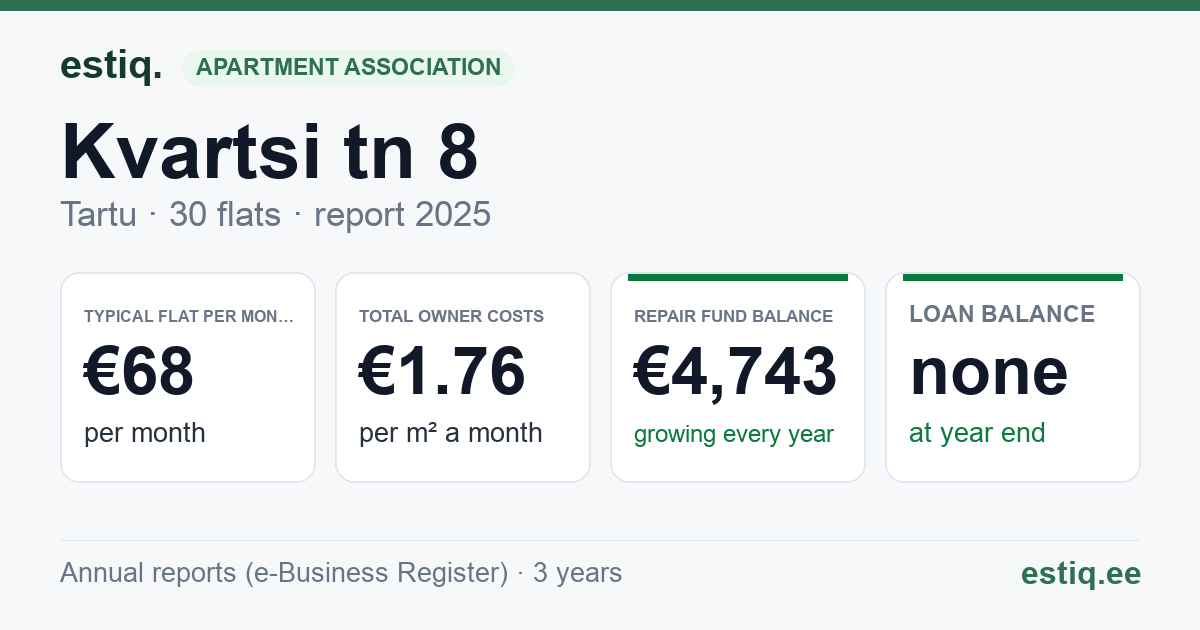This screenshot has width=1200, height=630.
Task: Click the LOAN BALANCE label
Action: [x=1002, y=314]
